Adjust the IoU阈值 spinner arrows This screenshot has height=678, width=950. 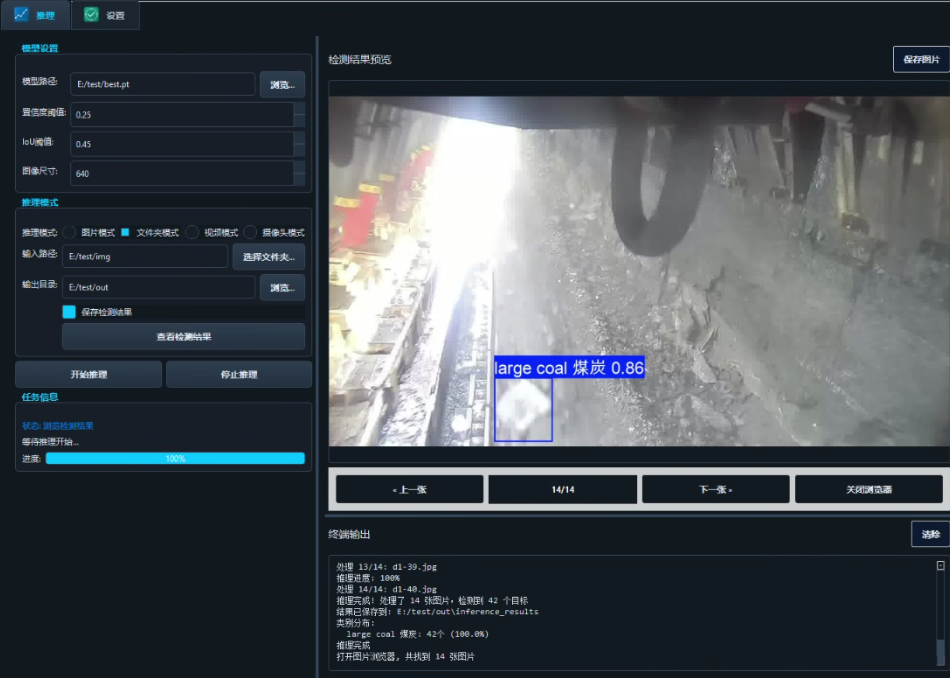299,144
